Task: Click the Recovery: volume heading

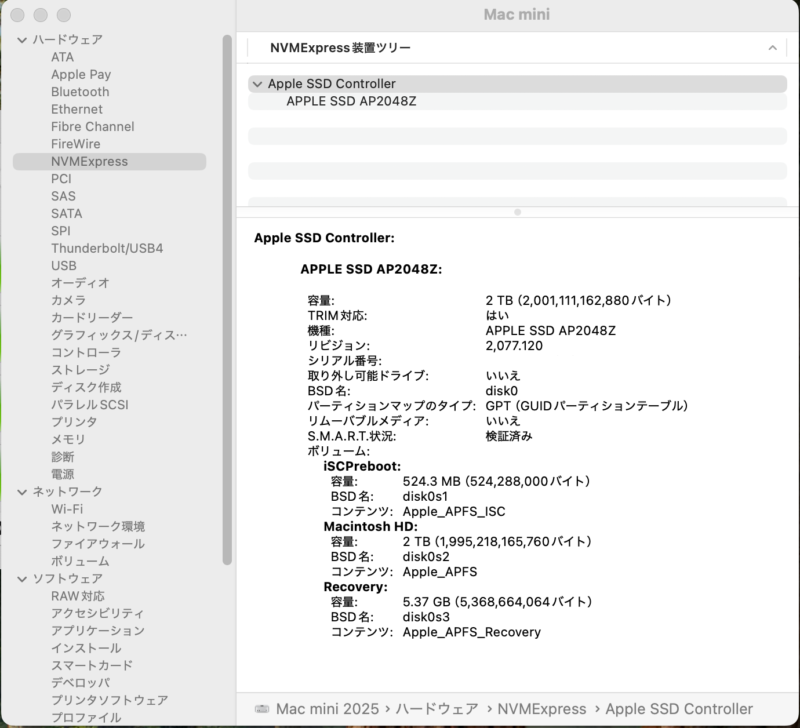Action: pyautogui.click(x=356, y=587)
